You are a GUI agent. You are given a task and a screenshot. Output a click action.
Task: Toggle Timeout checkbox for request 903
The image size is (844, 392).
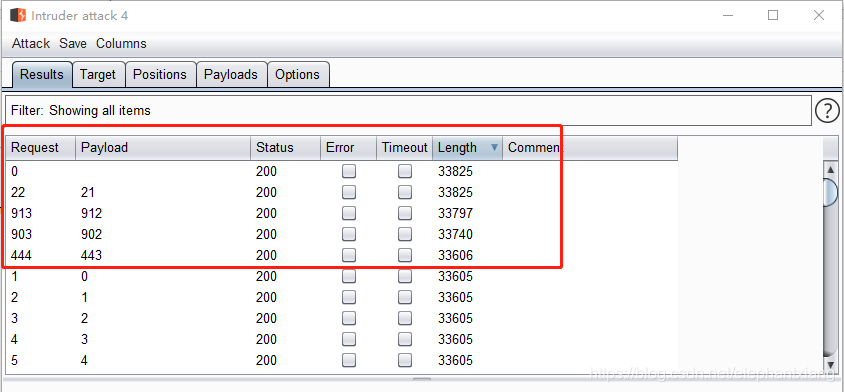tap(405, 234)
